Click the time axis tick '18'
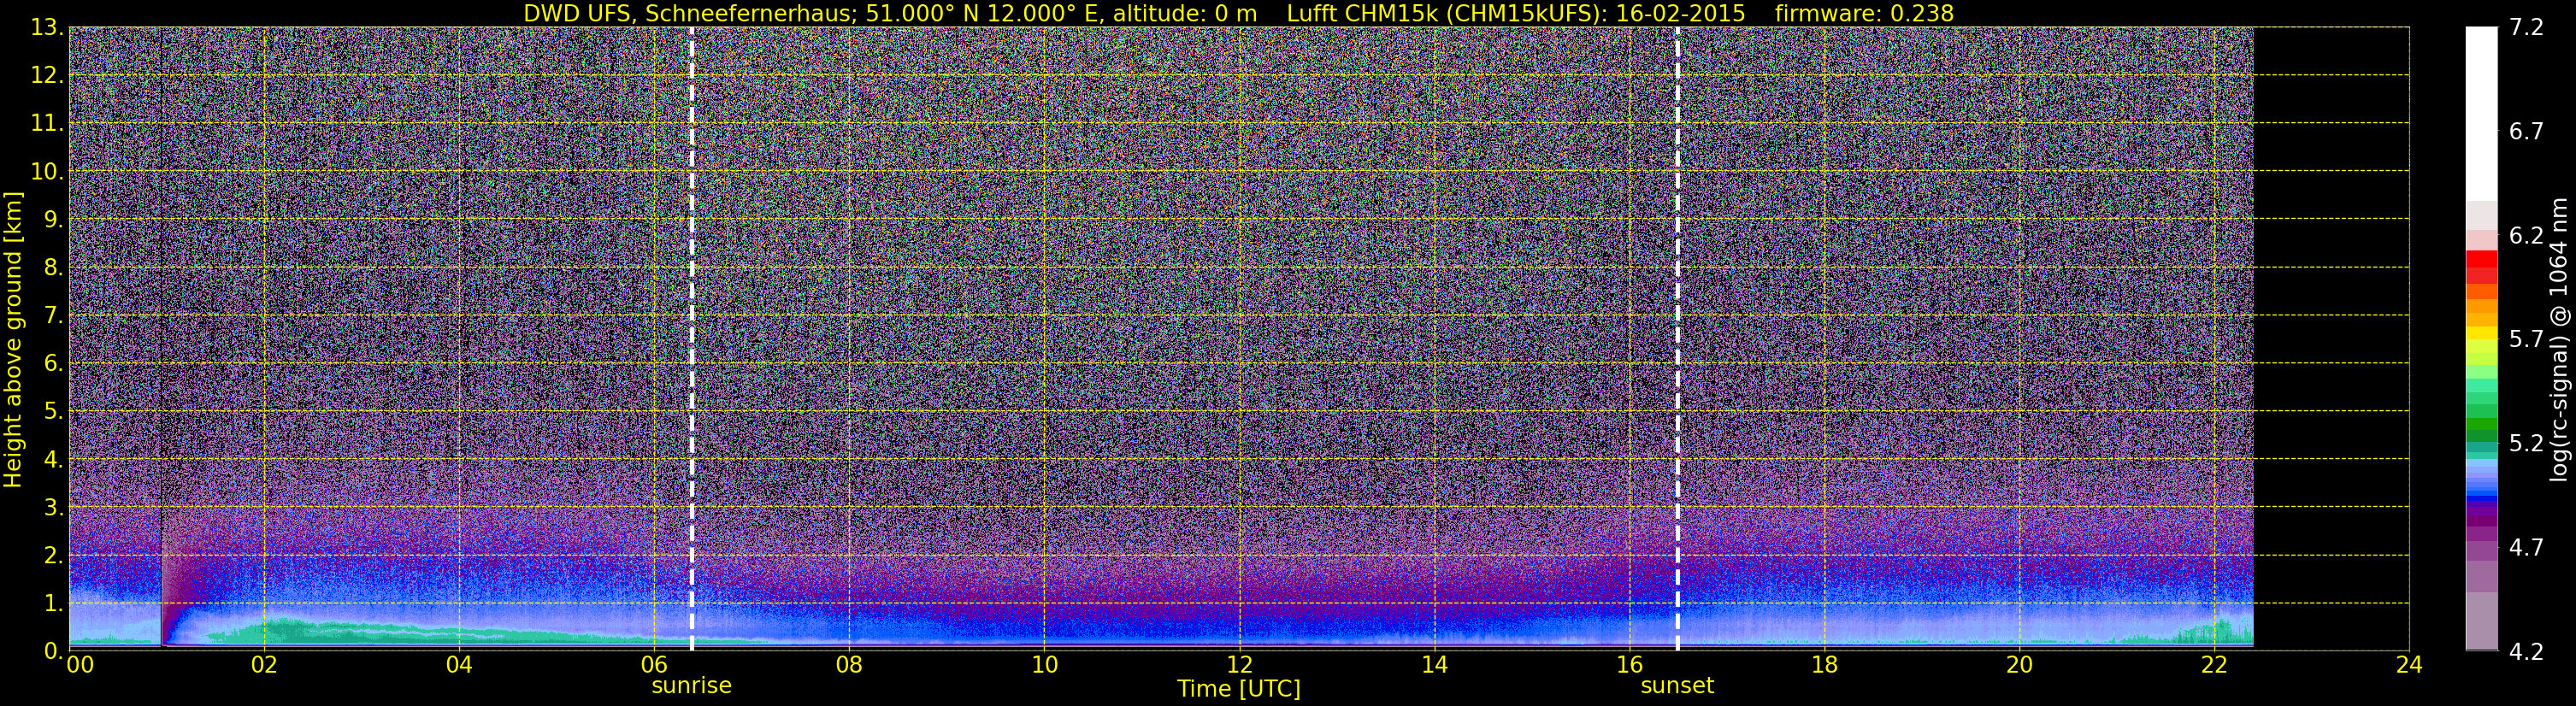Viewport: 2576px width, 706px height. tap(1824, 665)
